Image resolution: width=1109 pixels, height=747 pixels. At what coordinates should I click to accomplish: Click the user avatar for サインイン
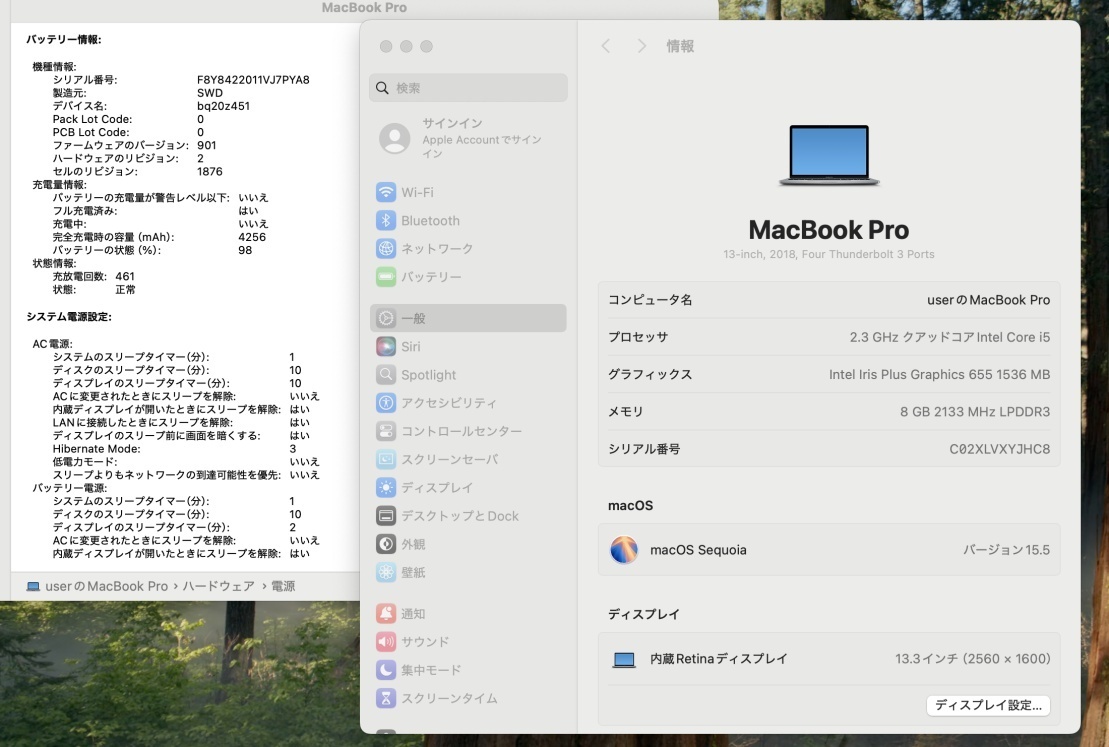point(395,138)
